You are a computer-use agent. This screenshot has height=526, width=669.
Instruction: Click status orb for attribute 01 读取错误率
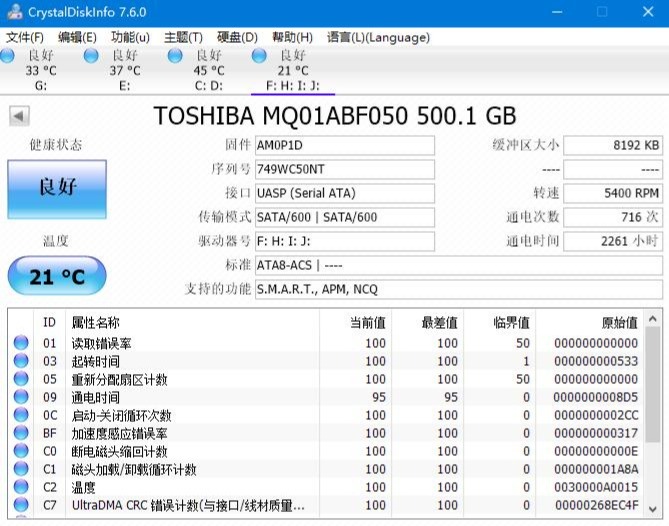[x=21, y=344]
